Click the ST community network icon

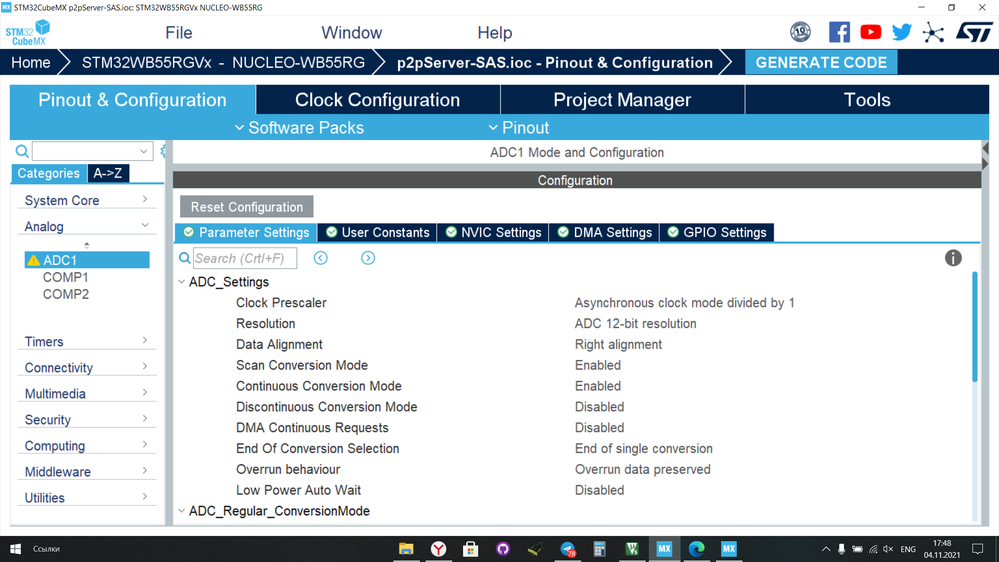pos(933,32)
